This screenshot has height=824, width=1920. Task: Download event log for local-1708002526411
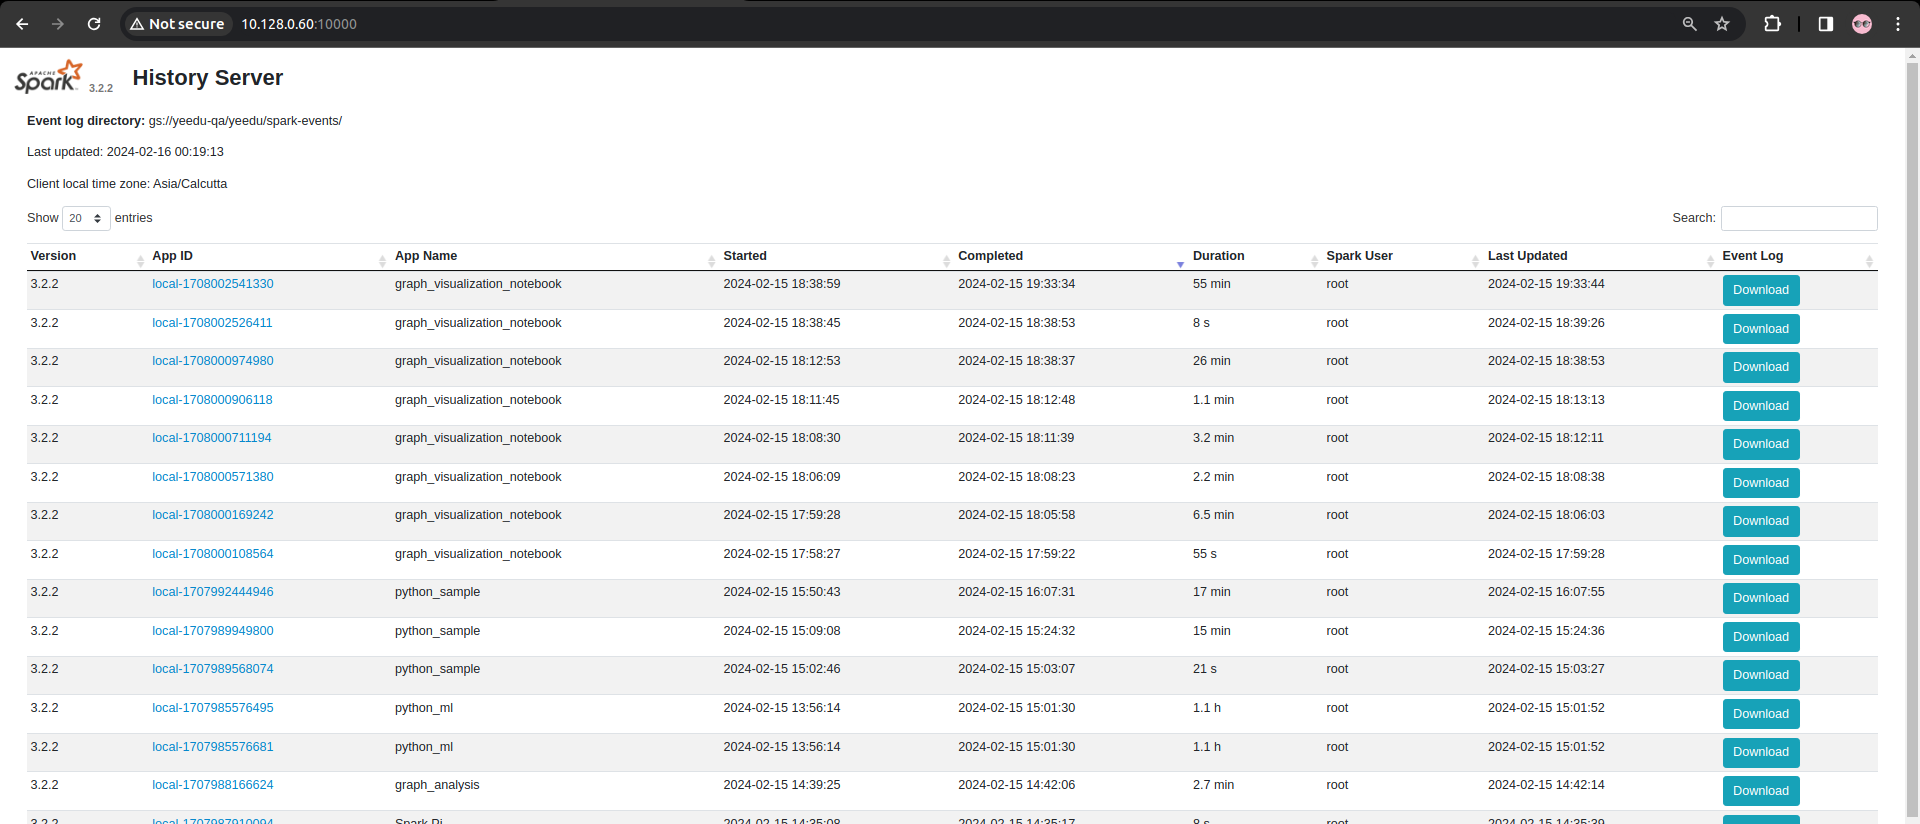pos(1761,329)
